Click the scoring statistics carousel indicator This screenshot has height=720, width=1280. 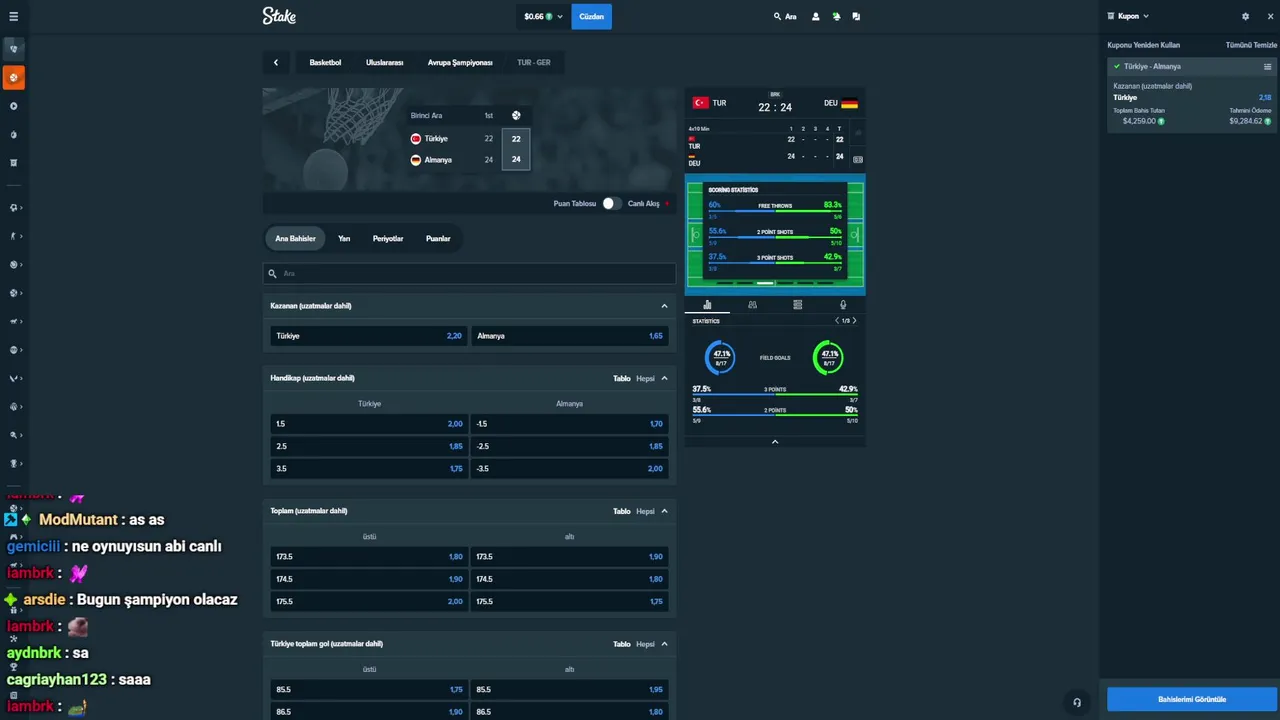tap(765, 283)
